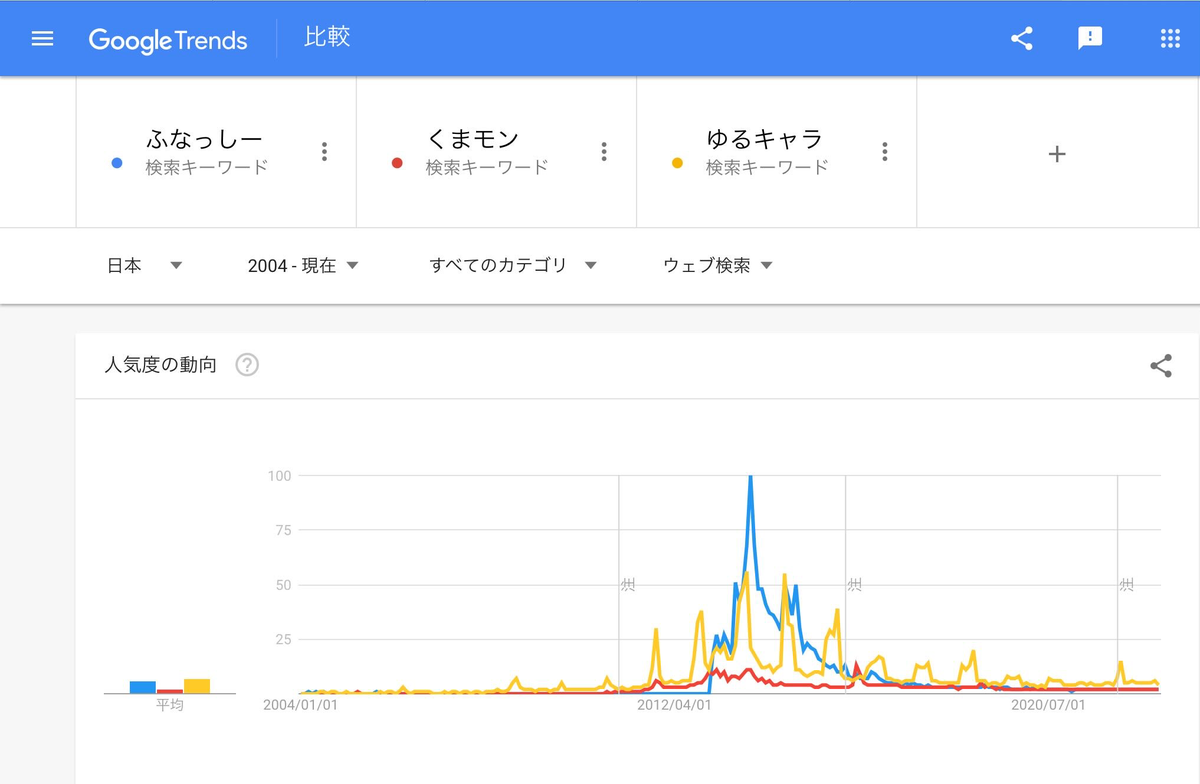1200x784 pixels.
Task: Send feedback using the header feedback icon
Action: 1090,39
